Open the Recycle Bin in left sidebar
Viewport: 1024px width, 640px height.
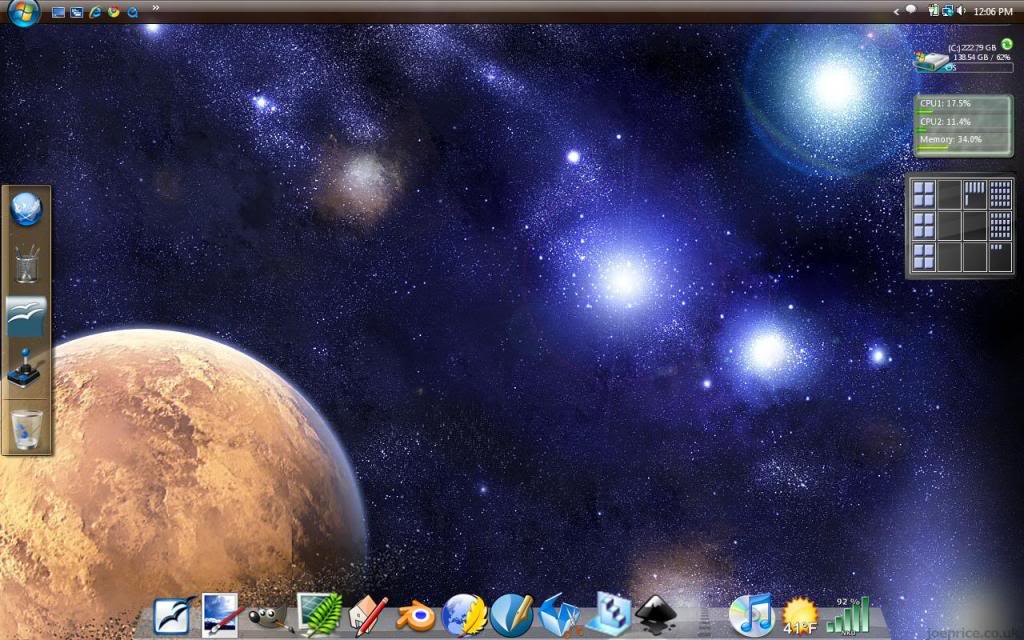27,429
